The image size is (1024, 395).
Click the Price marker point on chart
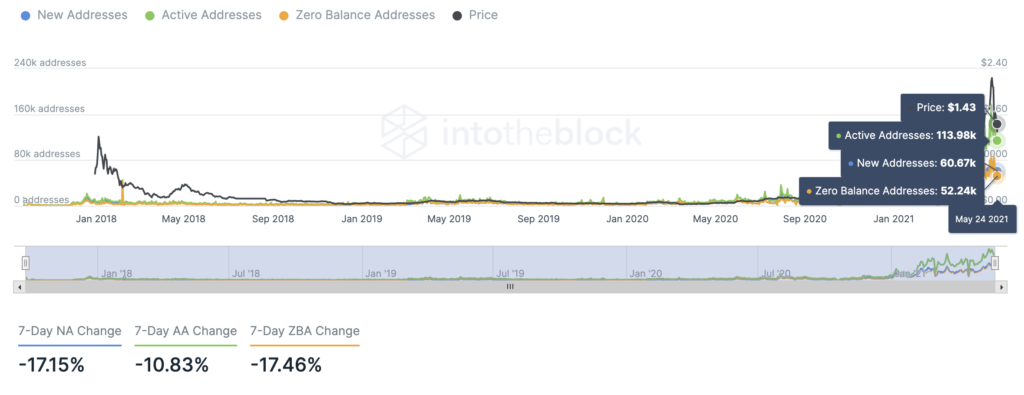[997, 124]
